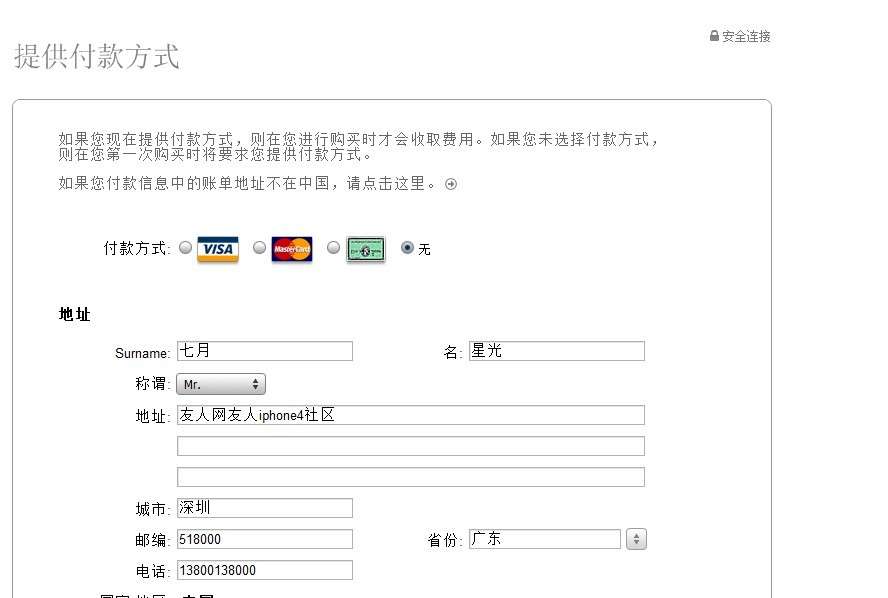Click the 名 input field showing 星光
Viewport: 888px width, 598px height.
pos(556,351)
